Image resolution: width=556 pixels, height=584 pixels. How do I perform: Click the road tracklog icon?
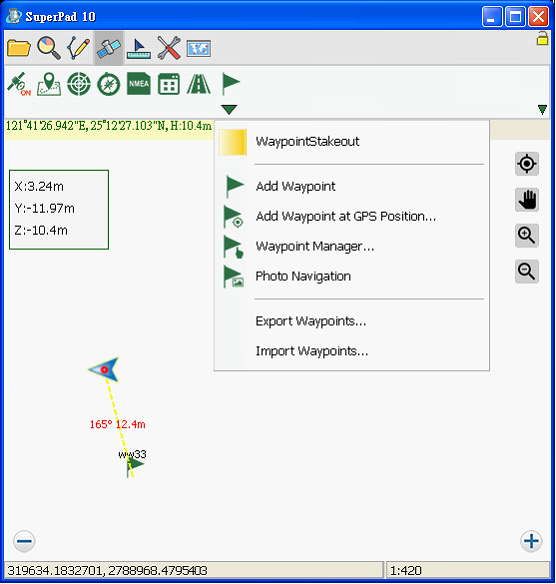tap(198, 84)
